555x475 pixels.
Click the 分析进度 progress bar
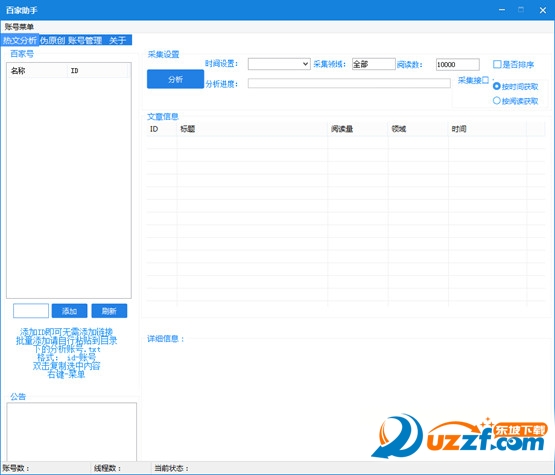(349, 84)
